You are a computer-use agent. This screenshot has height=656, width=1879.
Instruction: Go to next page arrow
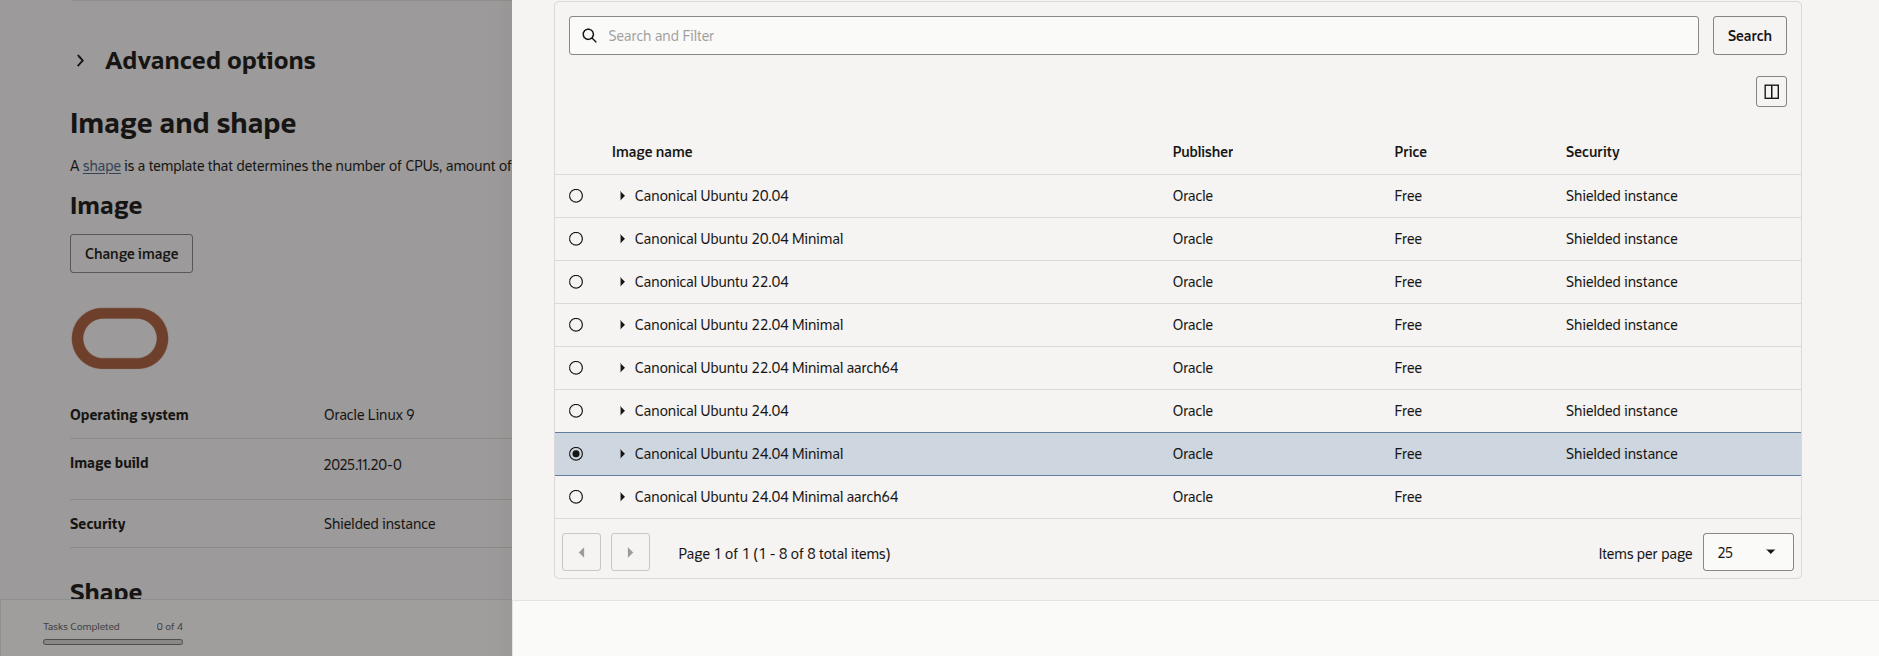click(x=630, y=552)
